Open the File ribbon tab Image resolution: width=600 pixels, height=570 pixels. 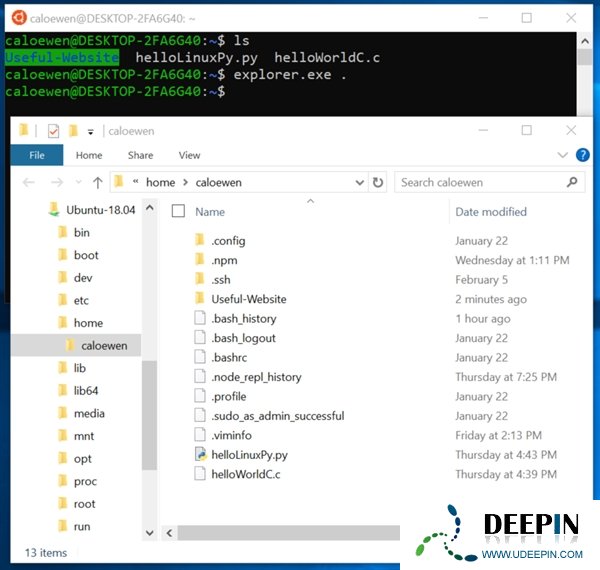point(37,155)
